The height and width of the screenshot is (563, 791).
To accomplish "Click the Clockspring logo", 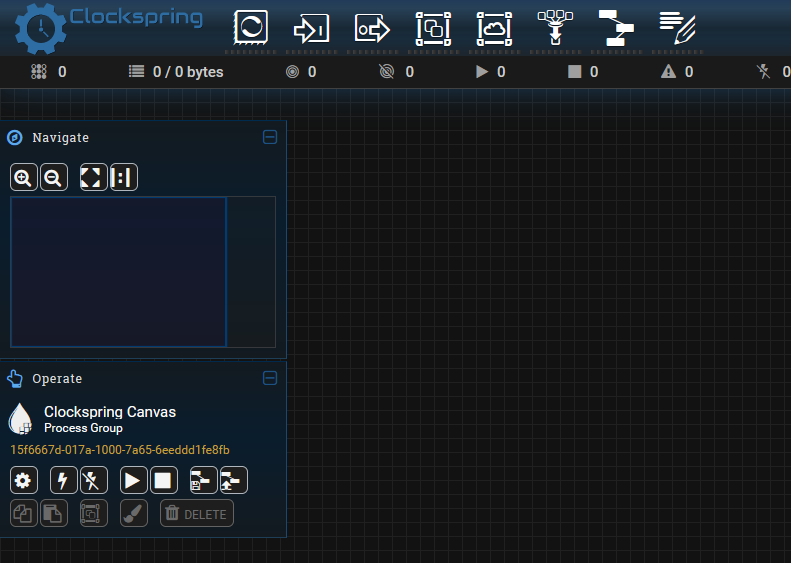I will [x=108, y=27].
